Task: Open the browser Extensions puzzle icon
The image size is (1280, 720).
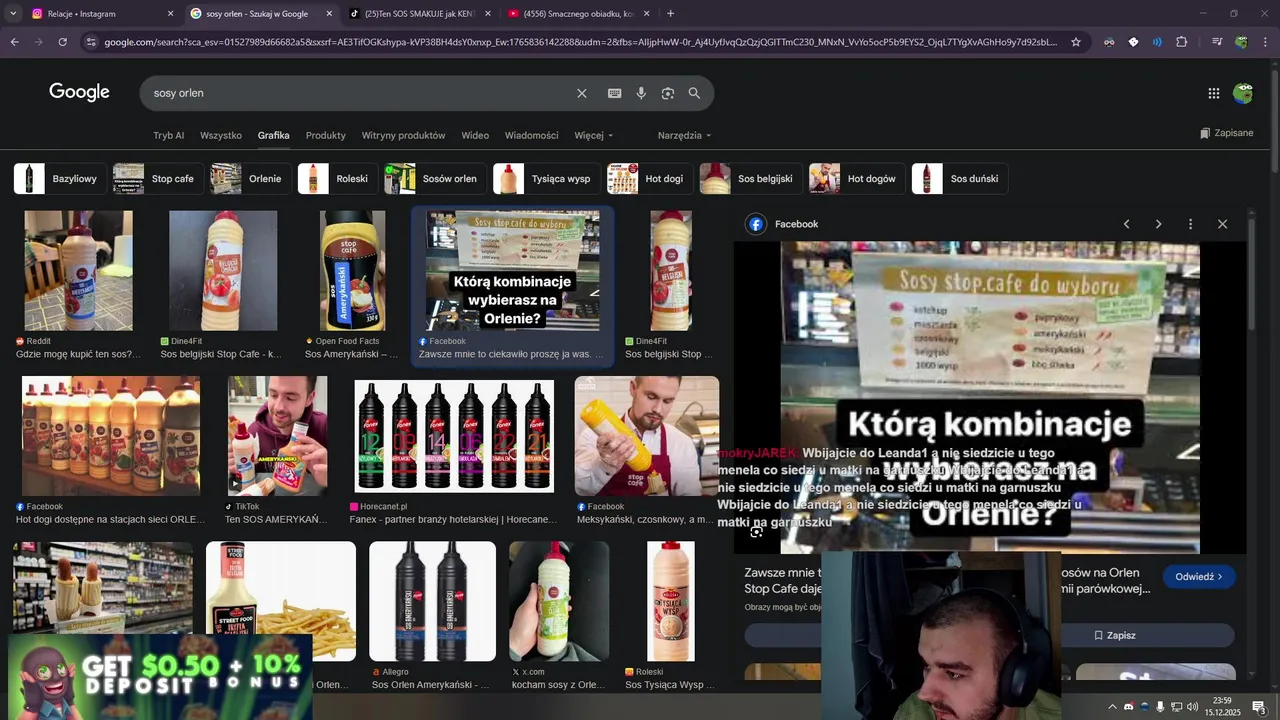Action: [x=1181, y=42]
